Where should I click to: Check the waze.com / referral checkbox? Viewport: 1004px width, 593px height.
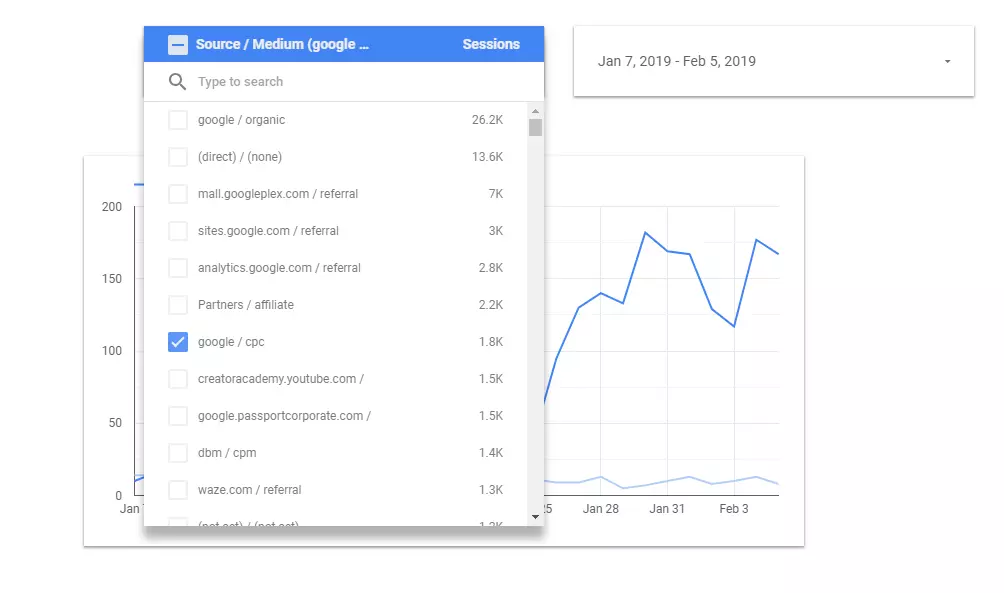(178, 490)
